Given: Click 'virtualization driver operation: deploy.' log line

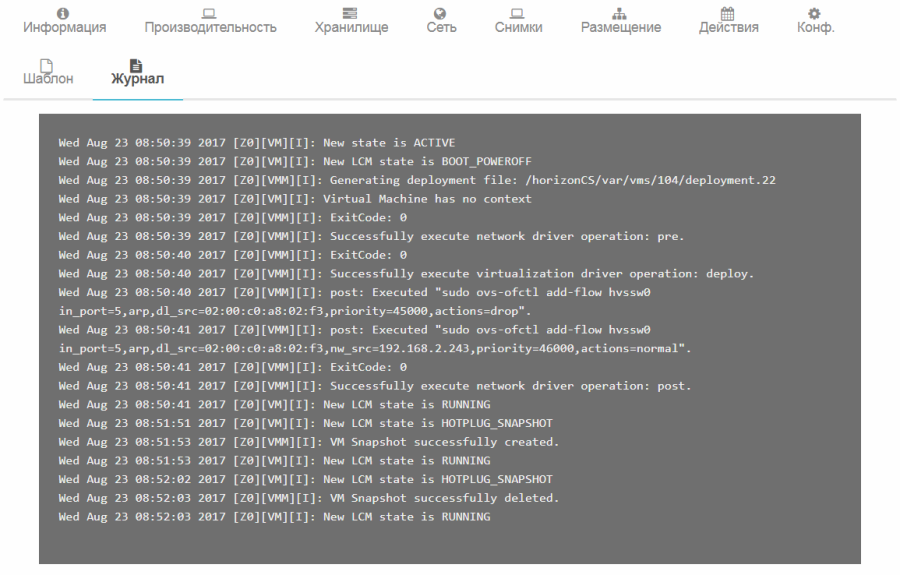Looking at the screenshot, I should [x=406, y=273].
